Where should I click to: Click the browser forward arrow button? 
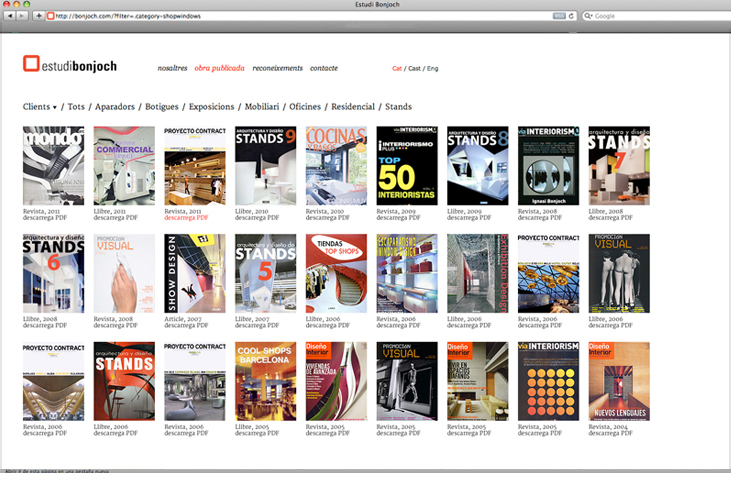pos(22,16)
